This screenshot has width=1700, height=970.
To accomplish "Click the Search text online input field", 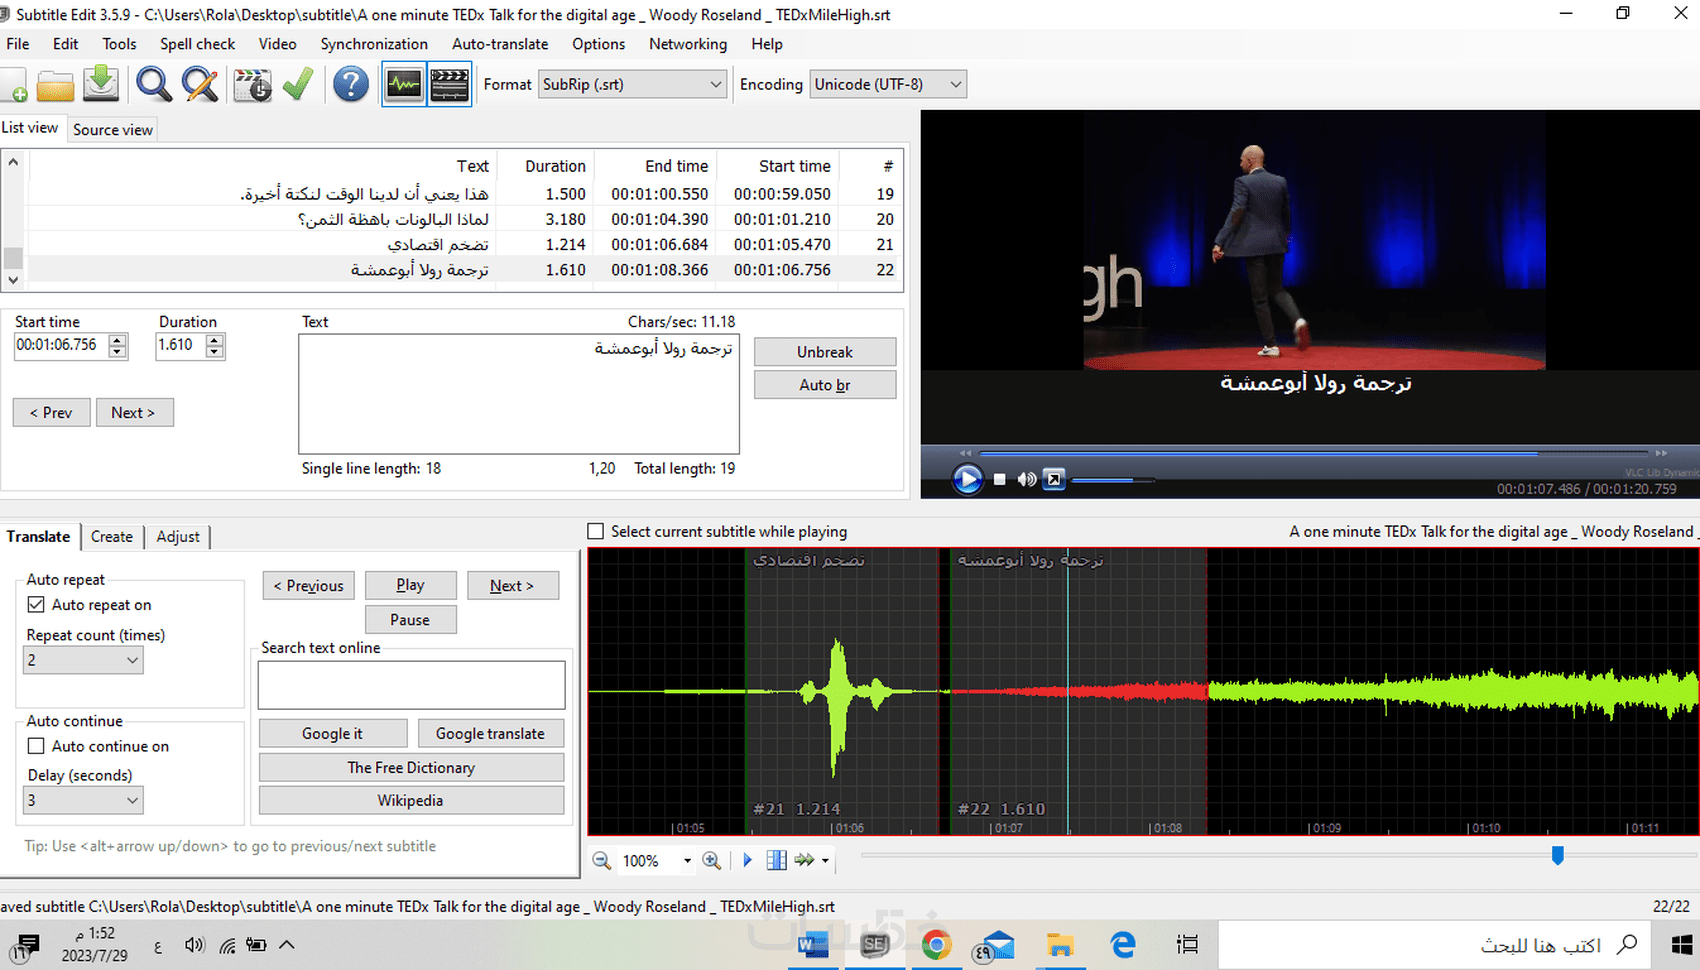I will (411, 685).
